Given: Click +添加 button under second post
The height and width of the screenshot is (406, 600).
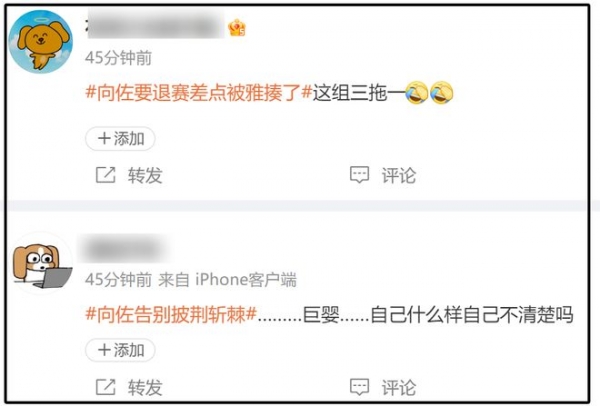Looking at the screenshot, I should point(120,350).
